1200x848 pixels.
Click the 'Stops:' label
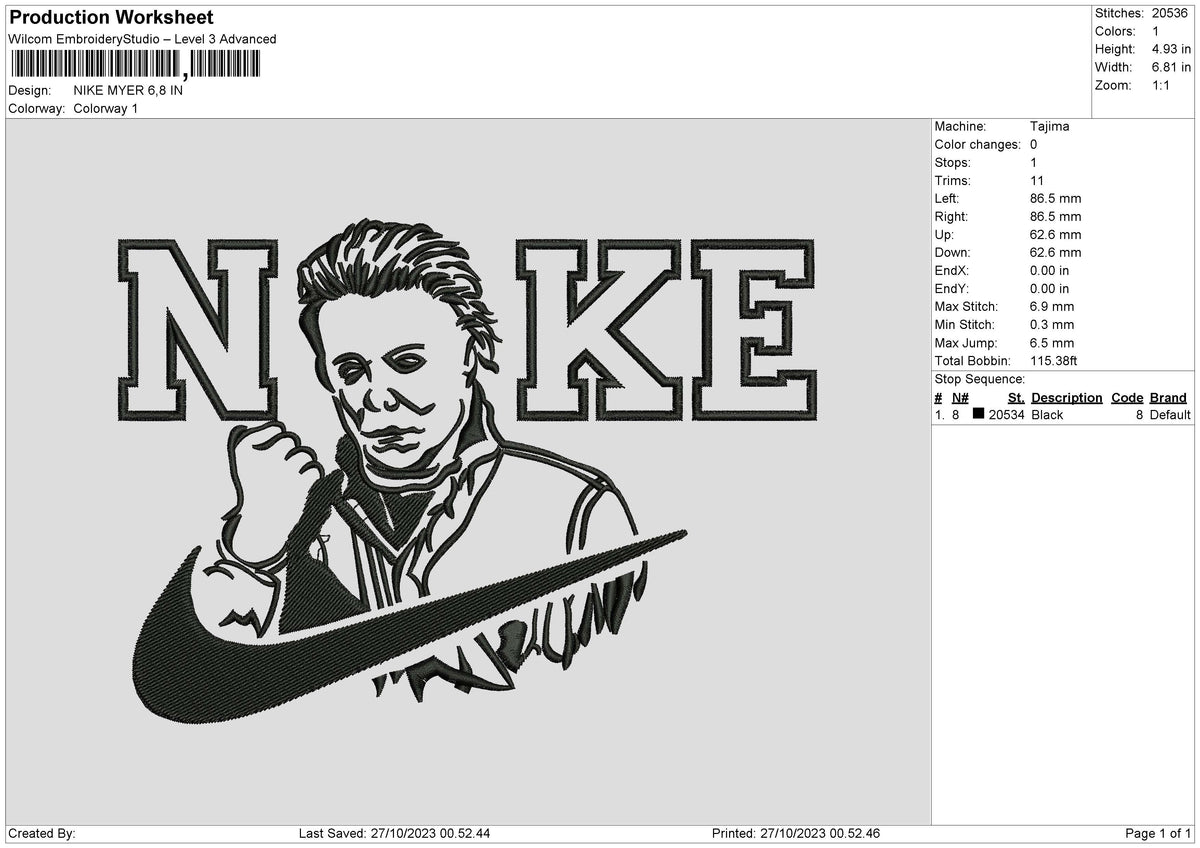[952, 163]
